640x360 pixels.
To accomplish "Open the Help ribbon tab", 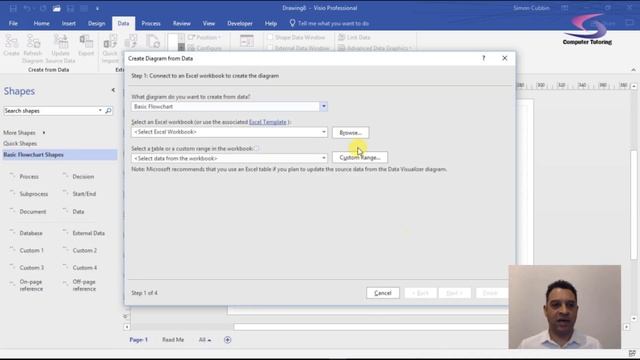I will tap(271, 23).
